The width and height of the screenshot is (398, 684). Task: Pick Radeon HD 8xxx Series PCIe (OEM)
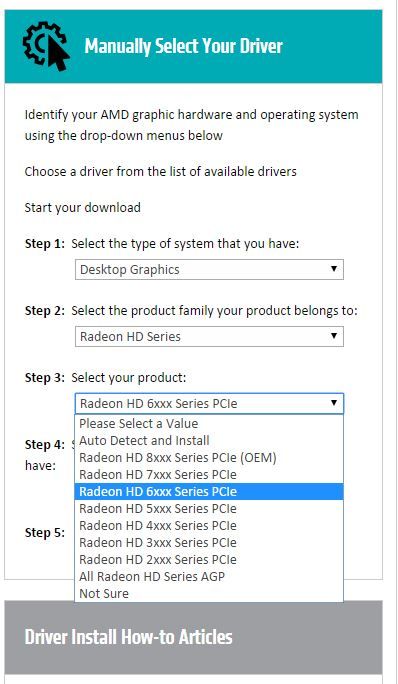point(209,458)
